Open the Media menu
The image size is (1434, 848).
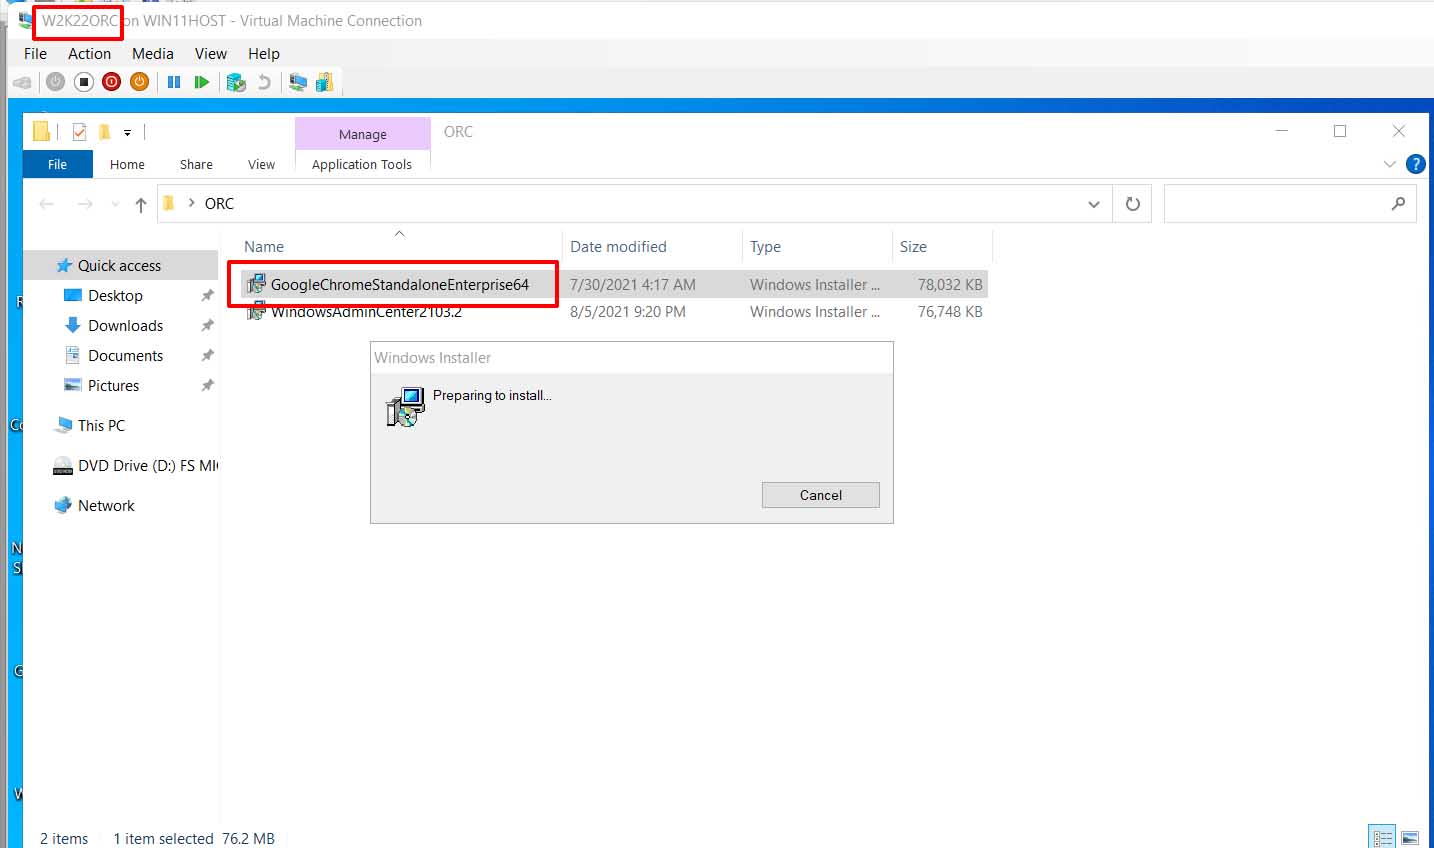pyautogui.click(x=152, y=54)
